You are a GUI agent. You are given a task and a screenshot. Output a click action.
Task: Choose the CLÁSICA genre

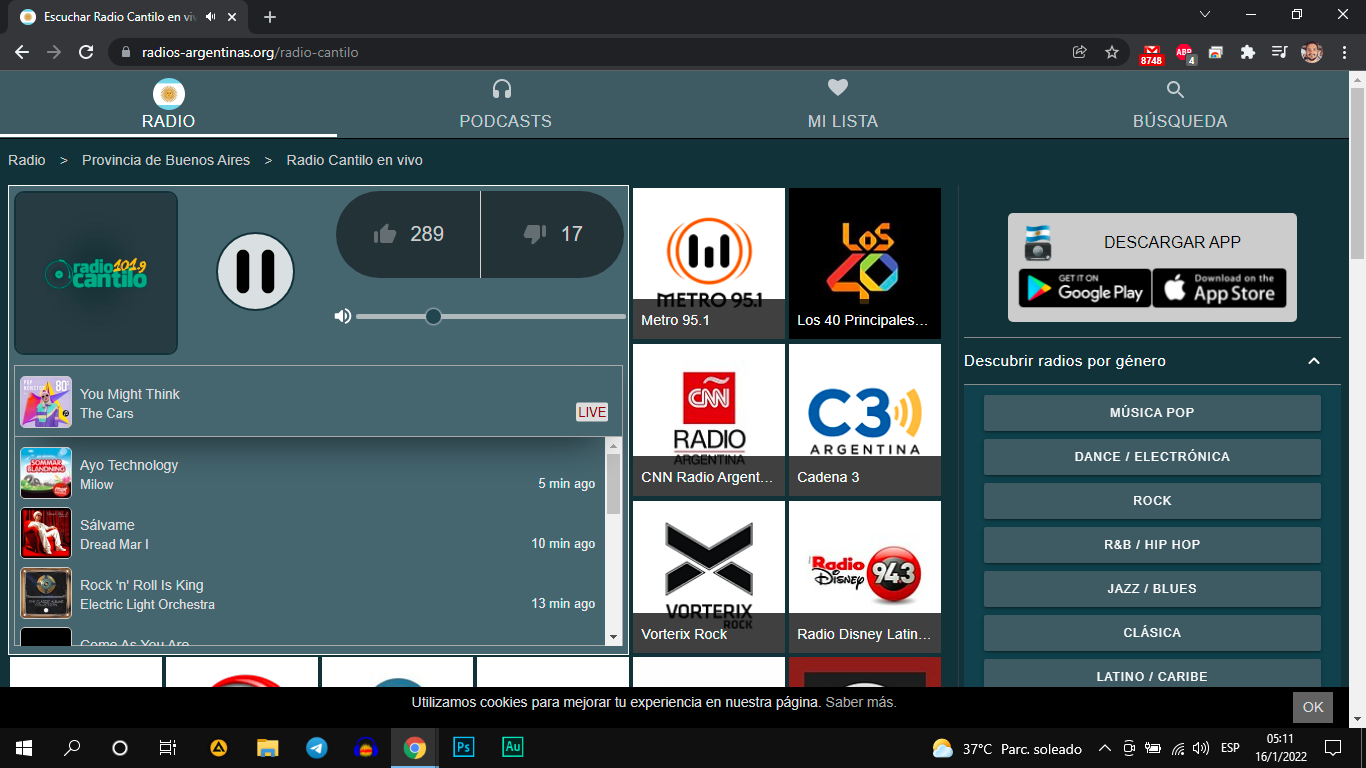pyautogui.click(x=1152, y=632)
